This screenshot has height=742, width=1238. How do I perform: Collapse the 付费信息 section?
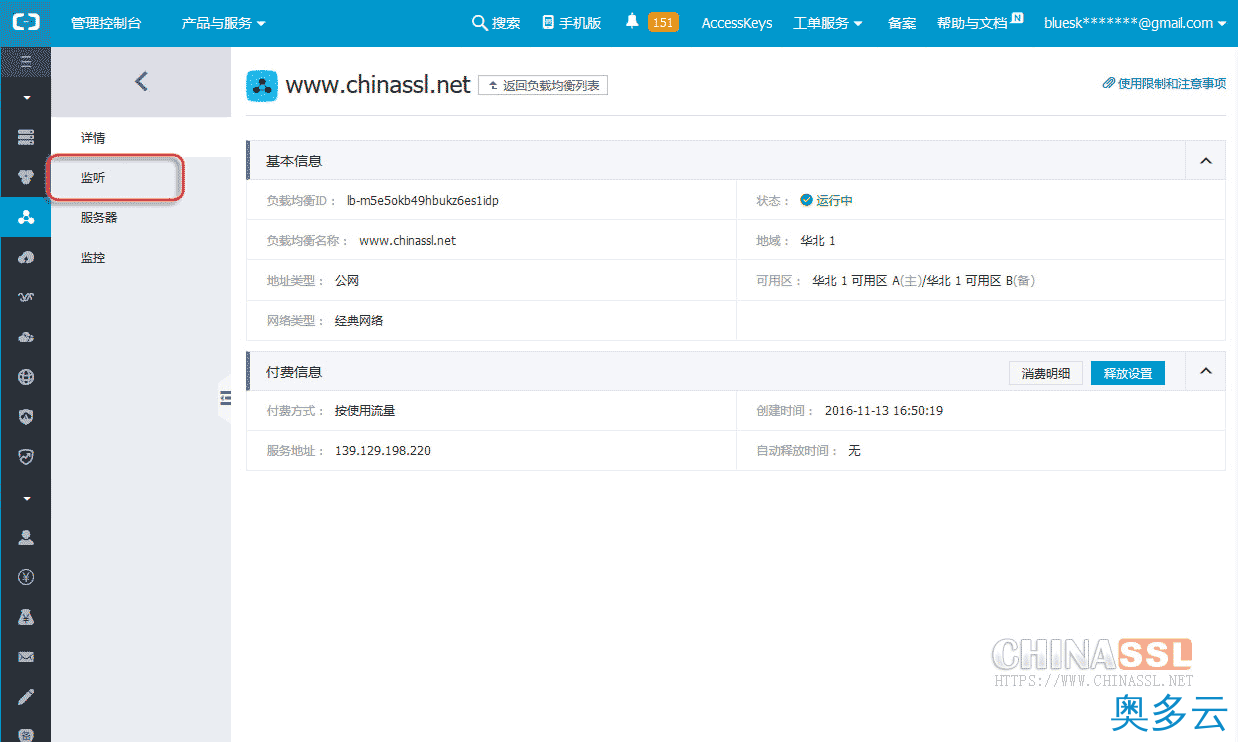(1205, 372)
